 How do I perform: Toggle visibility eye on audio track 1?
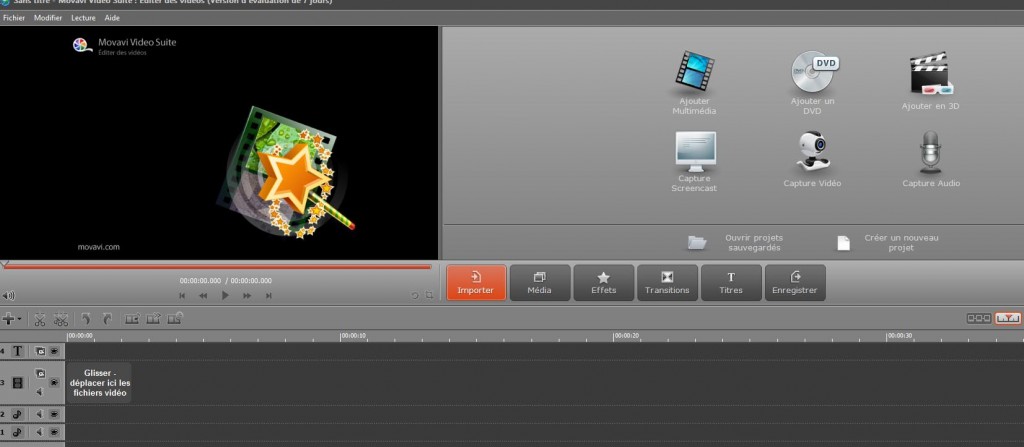[54, 432]
